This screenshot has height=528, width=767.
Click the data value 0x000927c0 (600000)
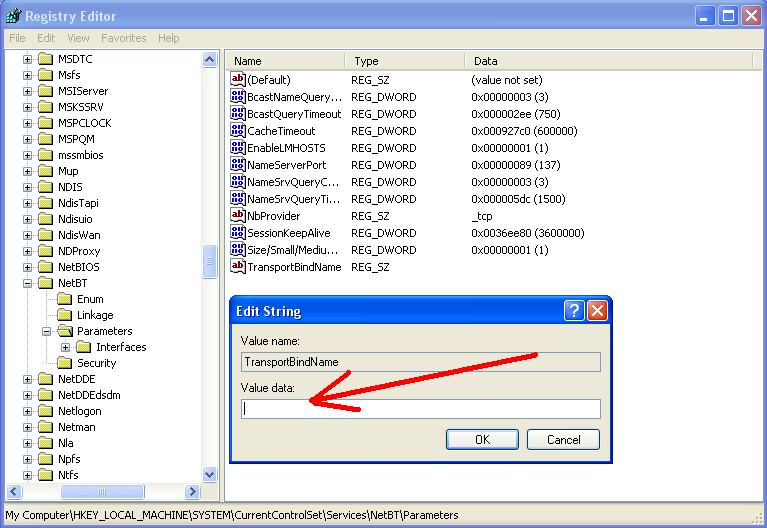point(524,131)
